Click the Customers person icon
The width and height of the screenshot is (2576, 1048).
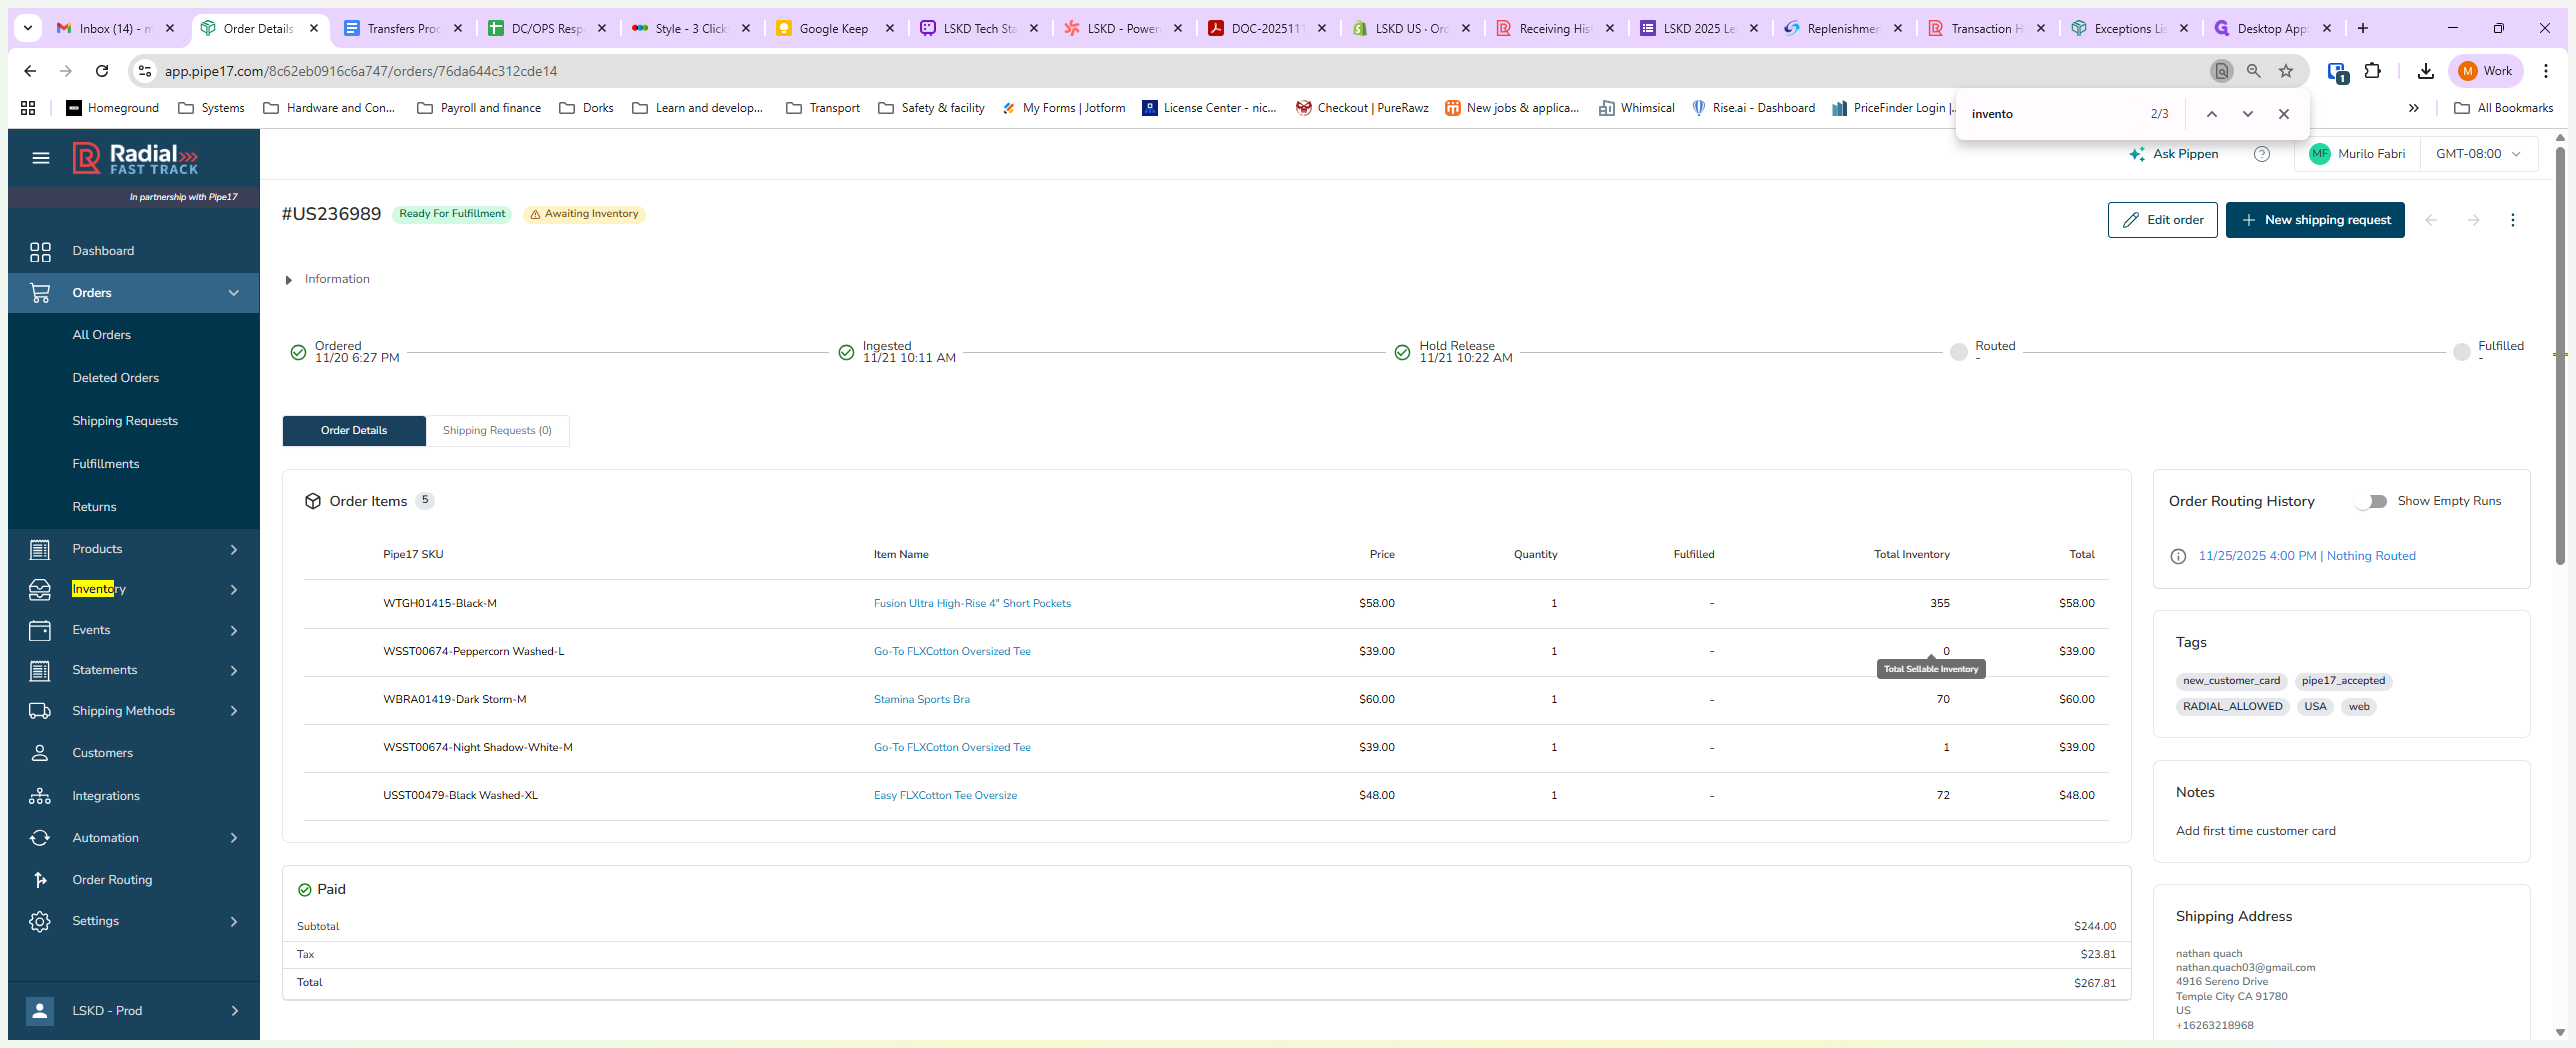point(40,753)
